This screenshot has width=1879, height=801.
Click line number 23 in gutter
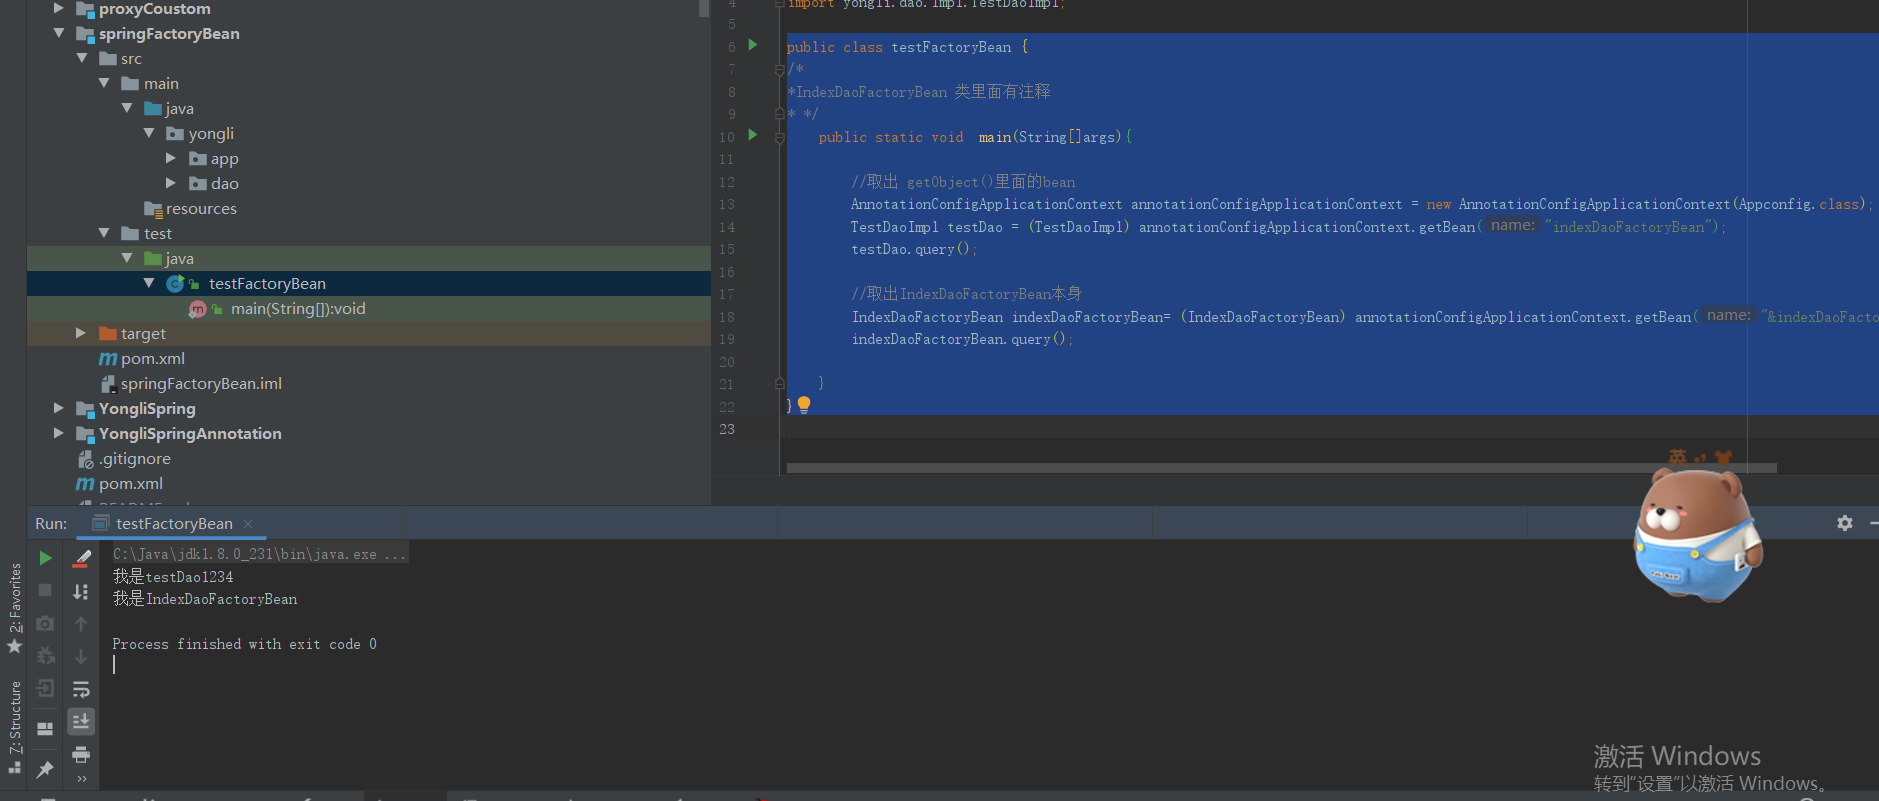click(x=727, y=429)
